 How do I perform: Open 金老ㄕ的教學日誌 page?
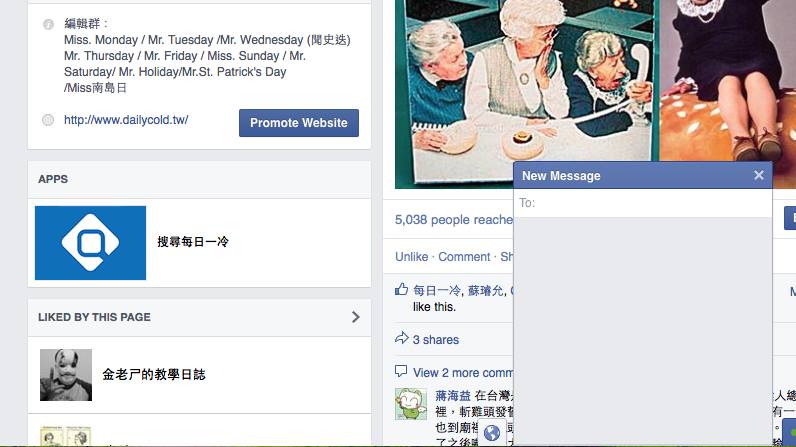tap(154, 375)
